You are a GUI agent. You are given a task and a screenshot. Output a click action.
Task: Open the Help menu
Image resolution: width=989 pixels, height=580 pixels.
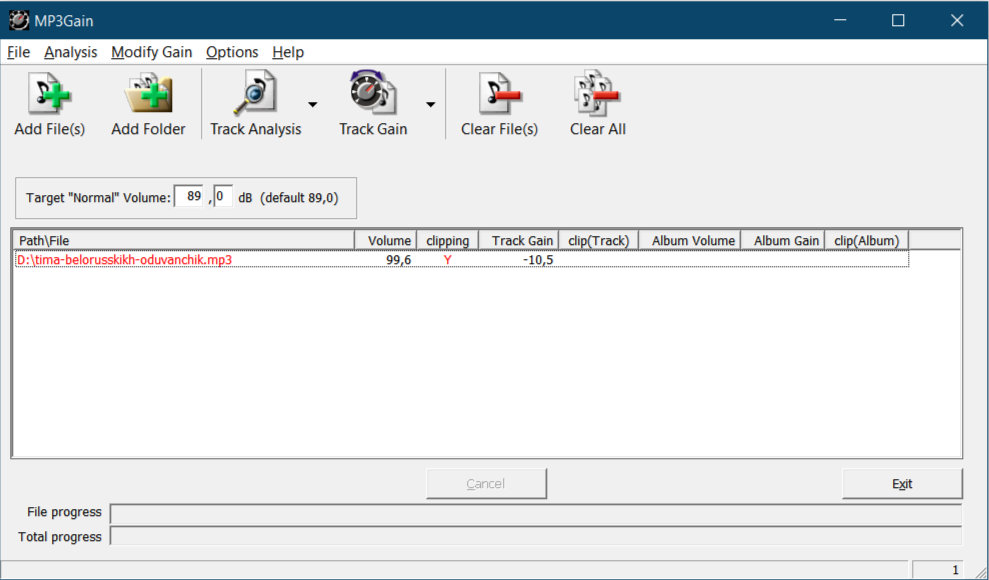[288, 52]
